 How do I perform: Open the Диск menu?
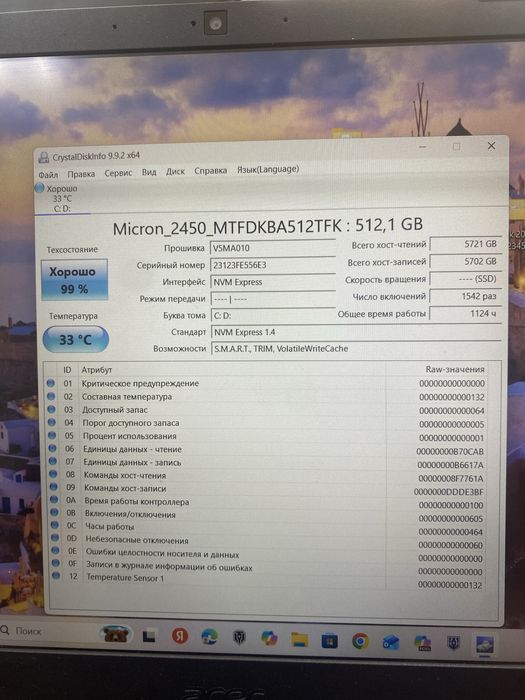175,172
